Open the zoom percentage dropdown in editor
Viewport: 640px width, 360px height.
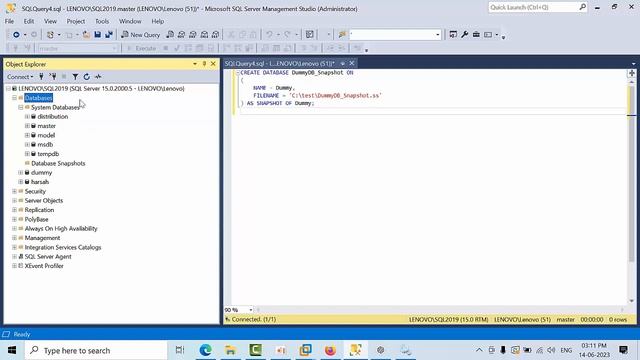pyautogui.click(x=250, y=310)
